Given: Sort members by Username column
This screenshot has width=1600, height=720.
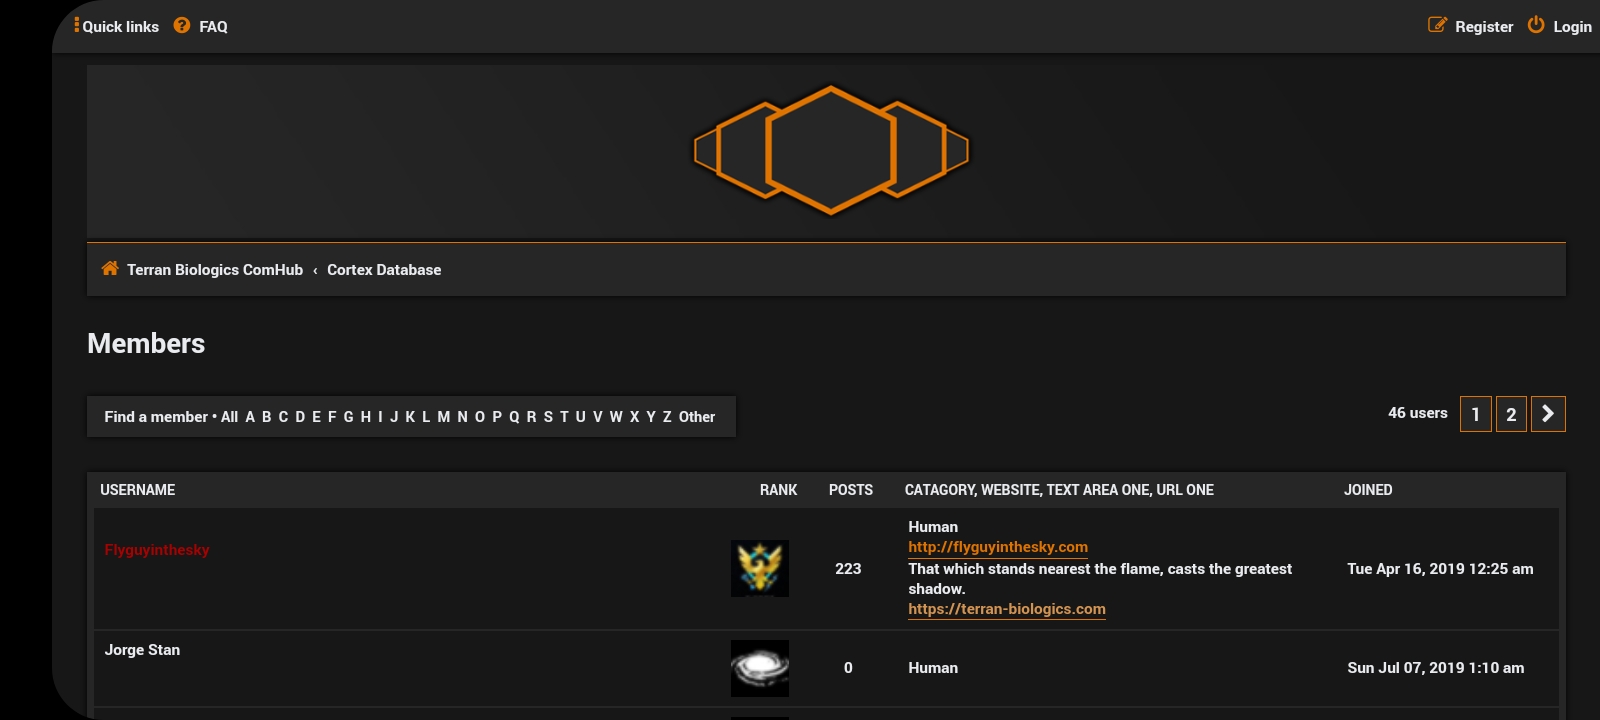Looking at the screenshot, I should pyautogui.click(x=138, y=490).
